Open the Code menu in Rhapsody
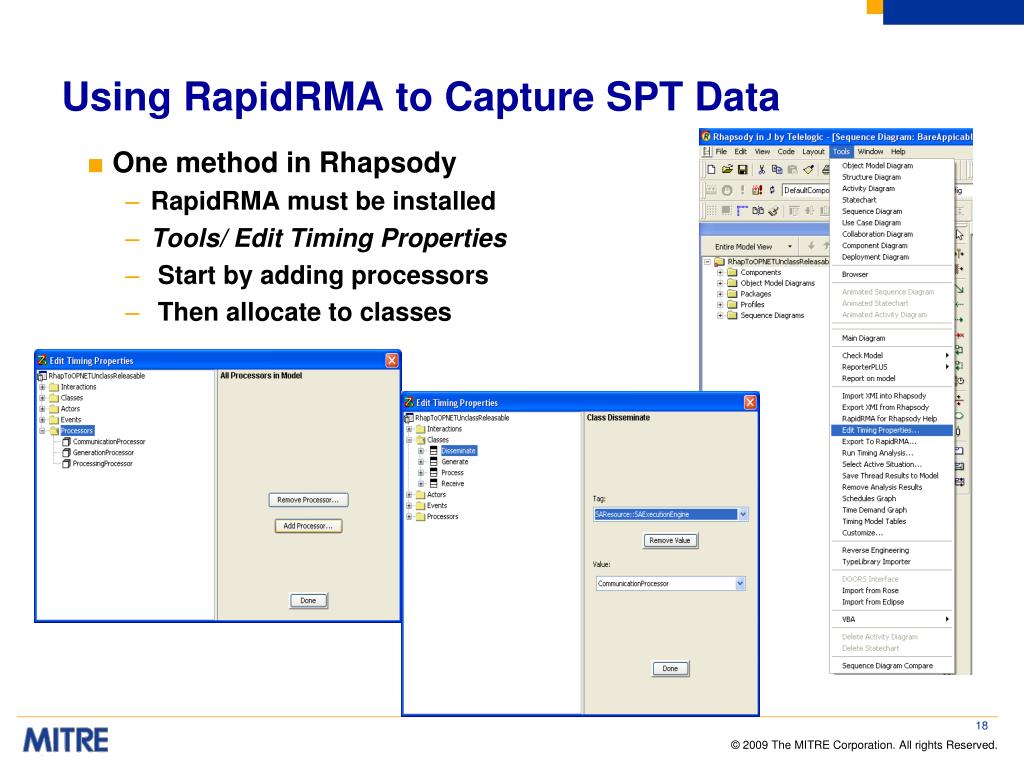 pyautogui.click(x=786, y=152)
